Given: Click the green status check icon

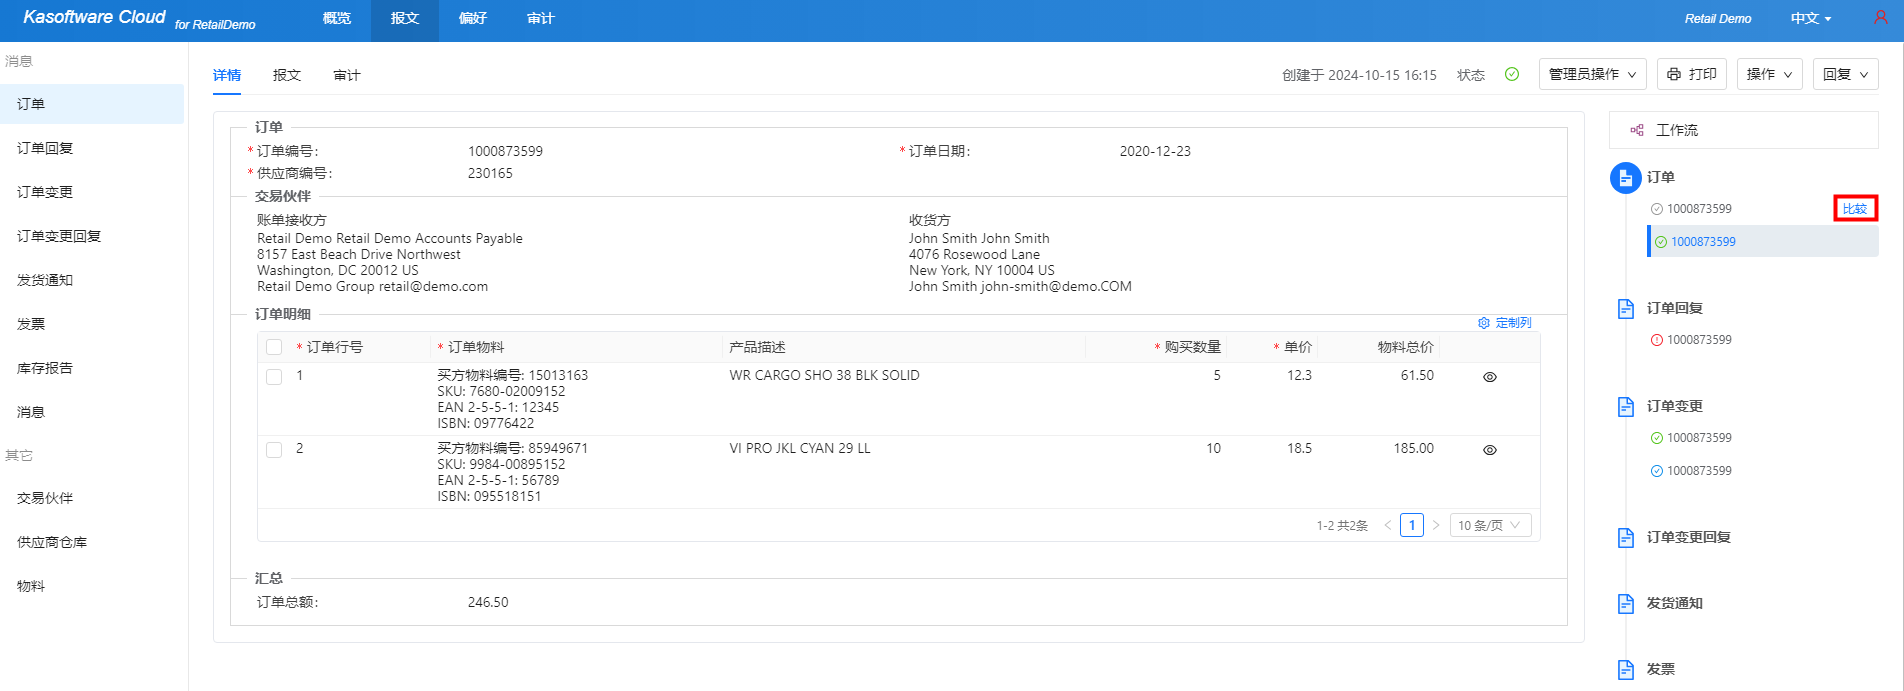Looking at the screenshot, I should (1512, 74).
